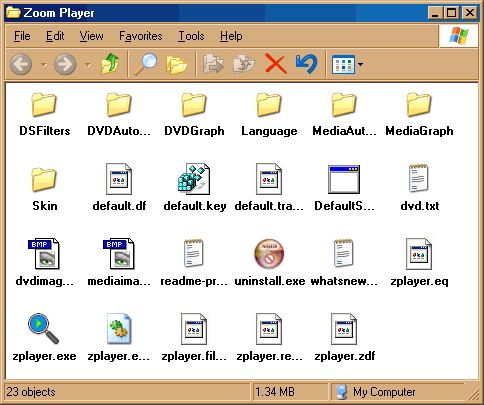Open the Favorites menu
Image resolution: width=484 pixels, height=405 pixels.
click(141, 36)
